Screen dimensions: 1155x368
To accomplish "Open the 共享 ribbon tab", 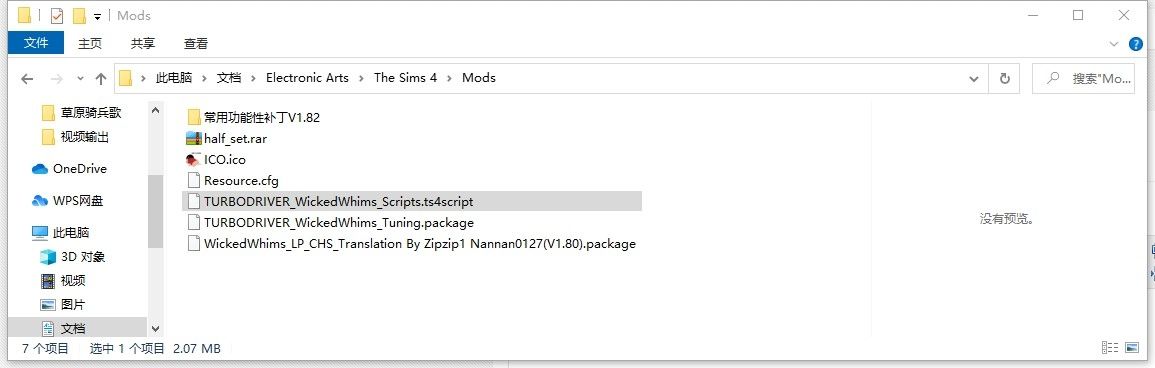I will (x=143, y=43).
